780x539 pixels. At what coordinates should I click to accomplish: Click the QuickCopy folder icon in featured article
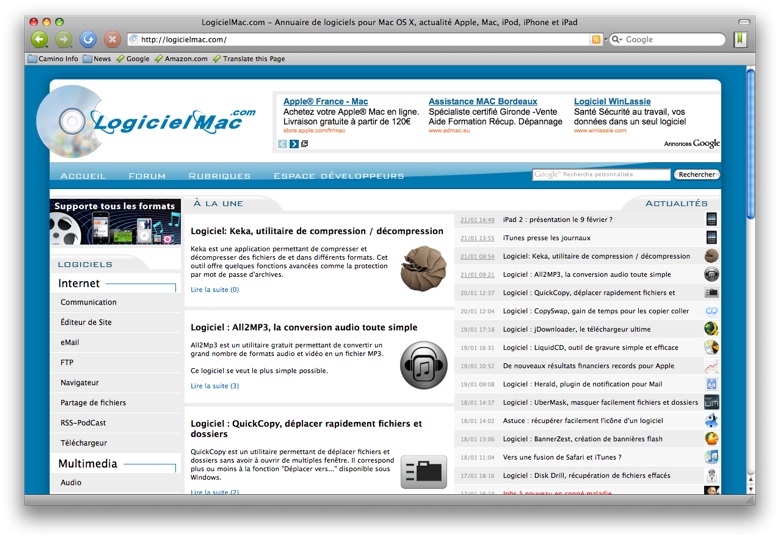(423, 472)
